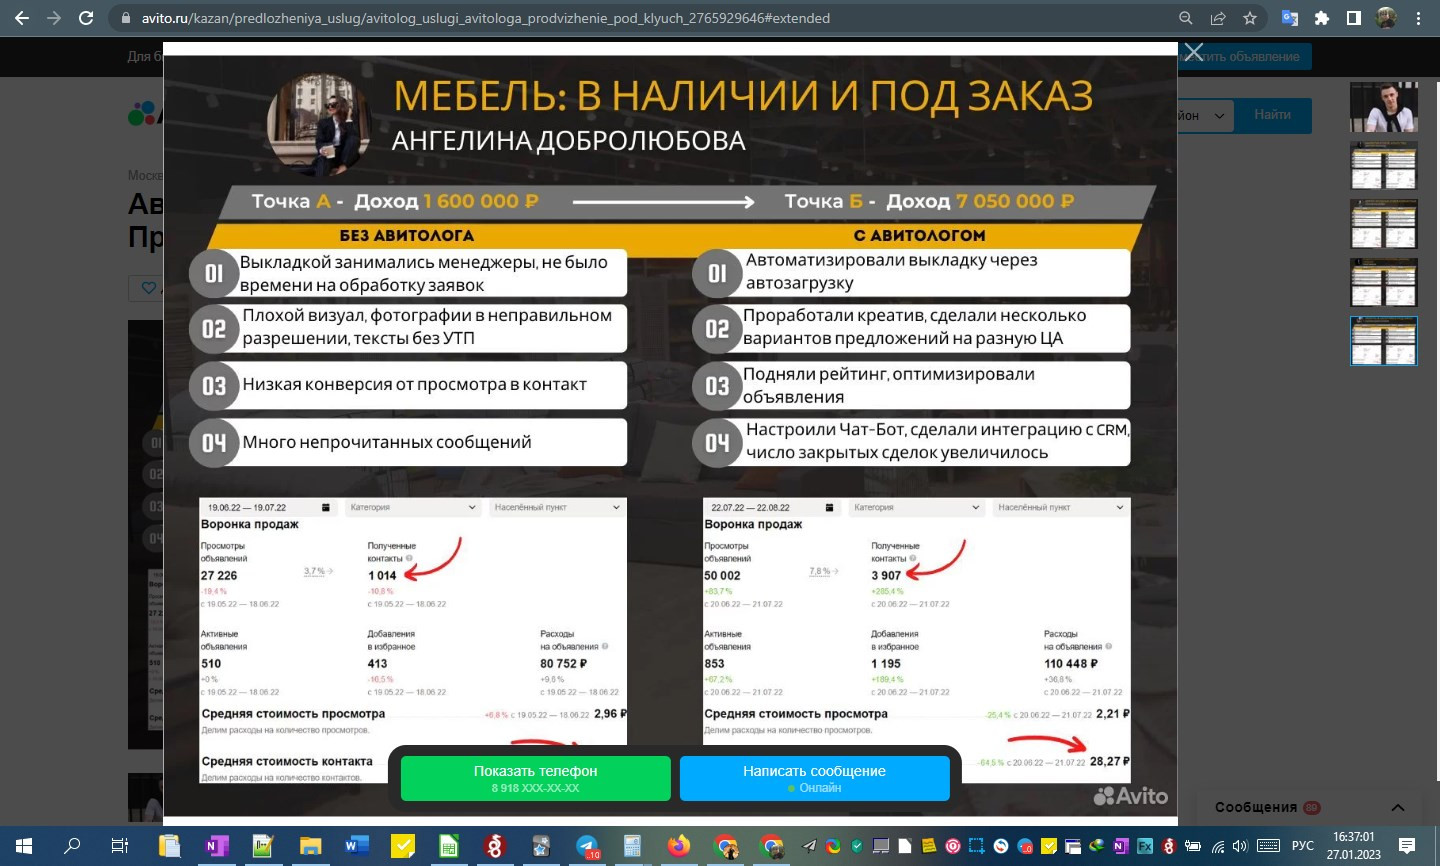Open Firefox from the taskbar
The image size is (1440, 866).
pyautogui.click(x=679, y=846)
